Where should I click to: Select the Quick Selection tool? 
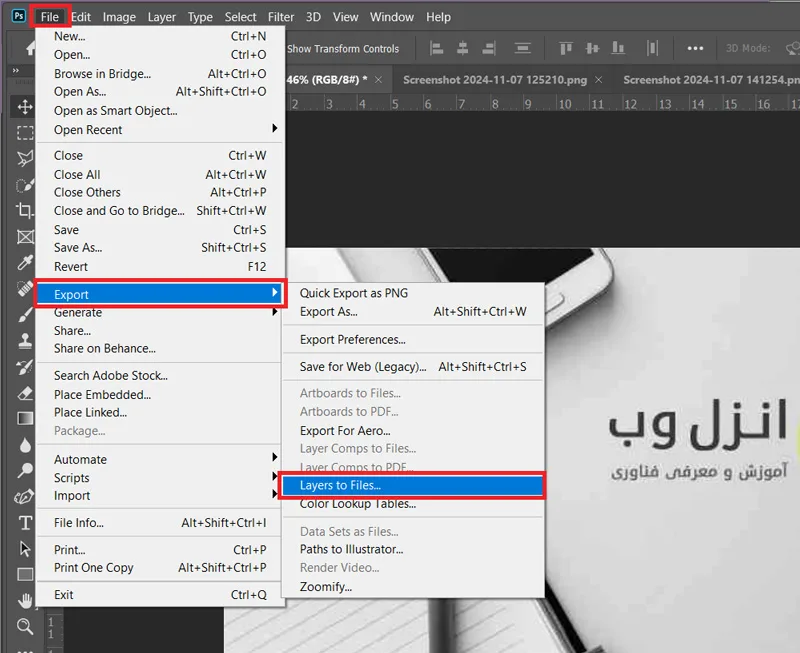[24, 185]
